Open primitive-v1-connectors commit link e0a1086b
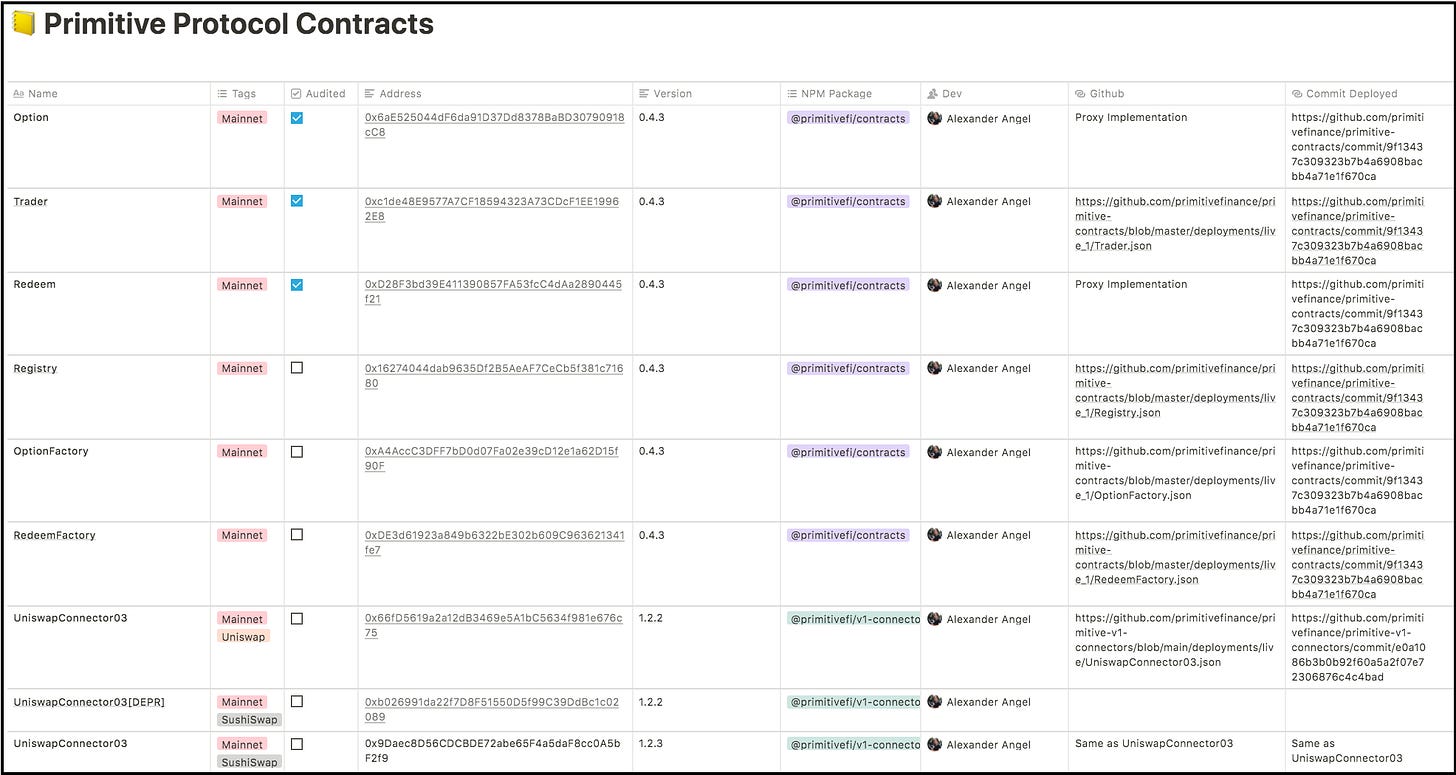 click(1357, 648)
